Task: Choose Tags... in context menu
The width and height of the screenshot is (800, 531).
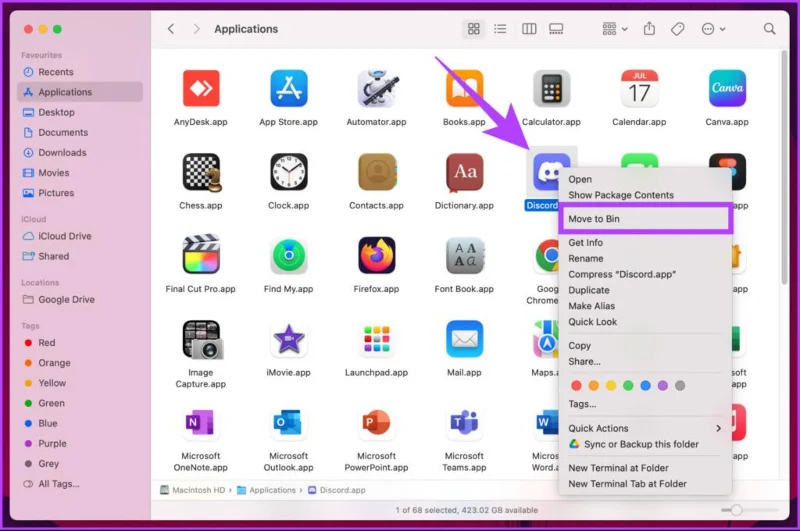Action: [645, 404]
